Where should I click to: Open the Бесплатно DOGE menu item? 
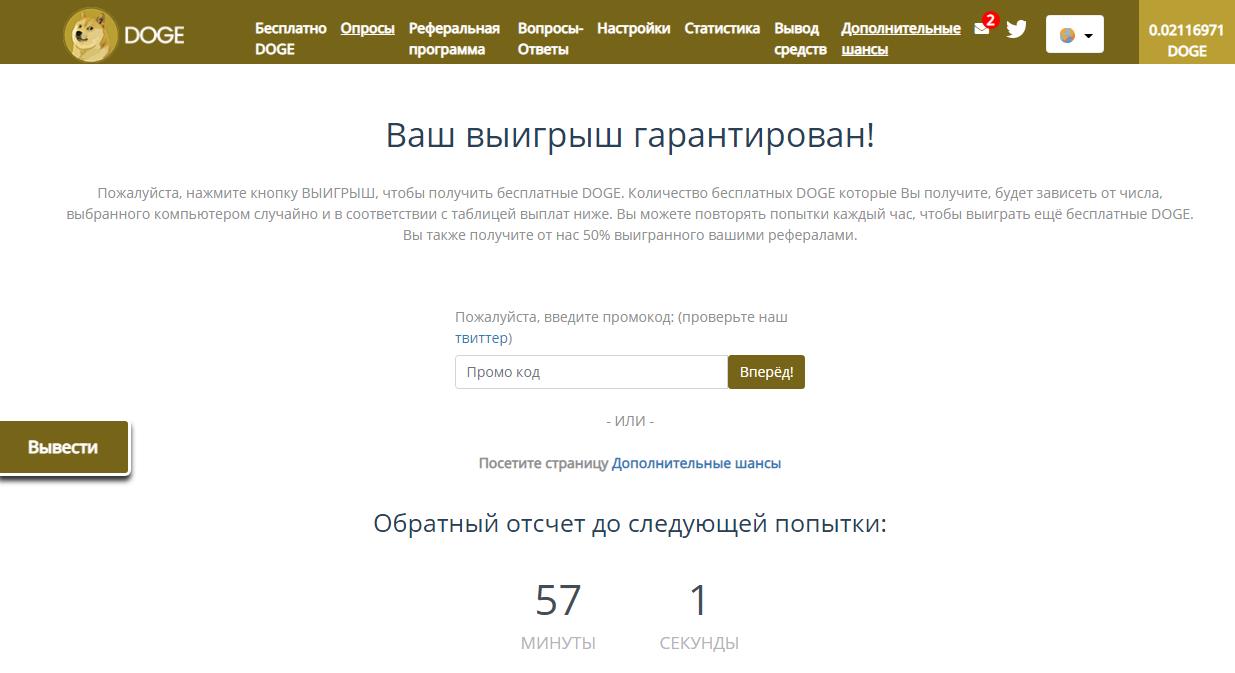click(290, 39)
